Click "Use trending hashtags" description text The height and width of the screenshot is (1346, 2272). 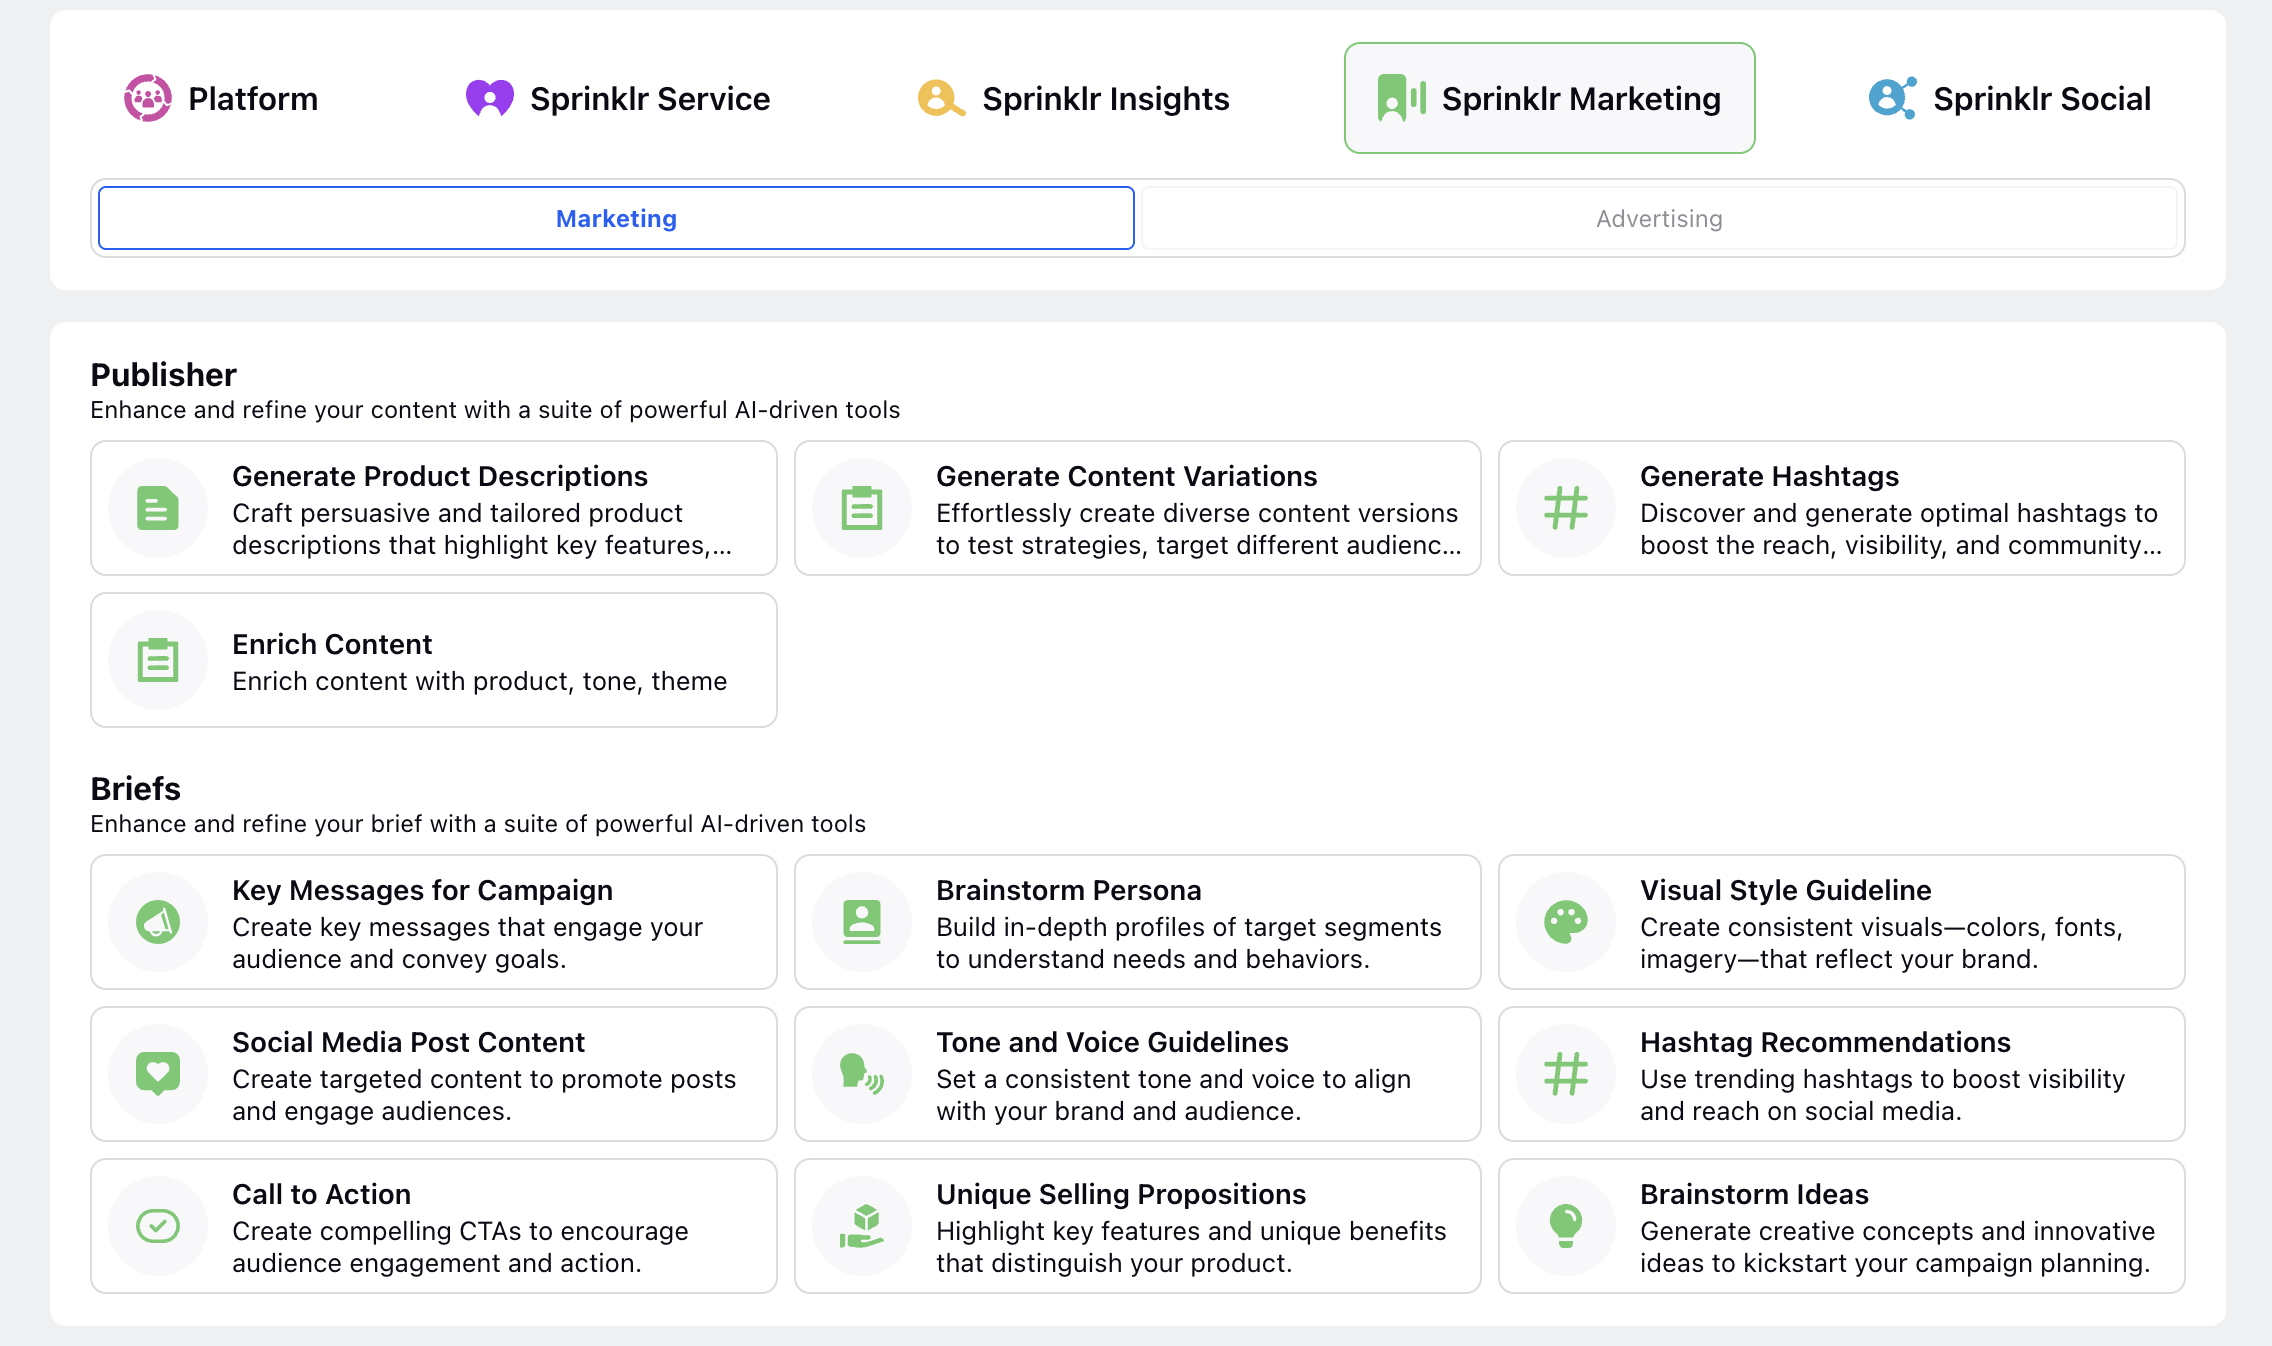(1882, 1095)
